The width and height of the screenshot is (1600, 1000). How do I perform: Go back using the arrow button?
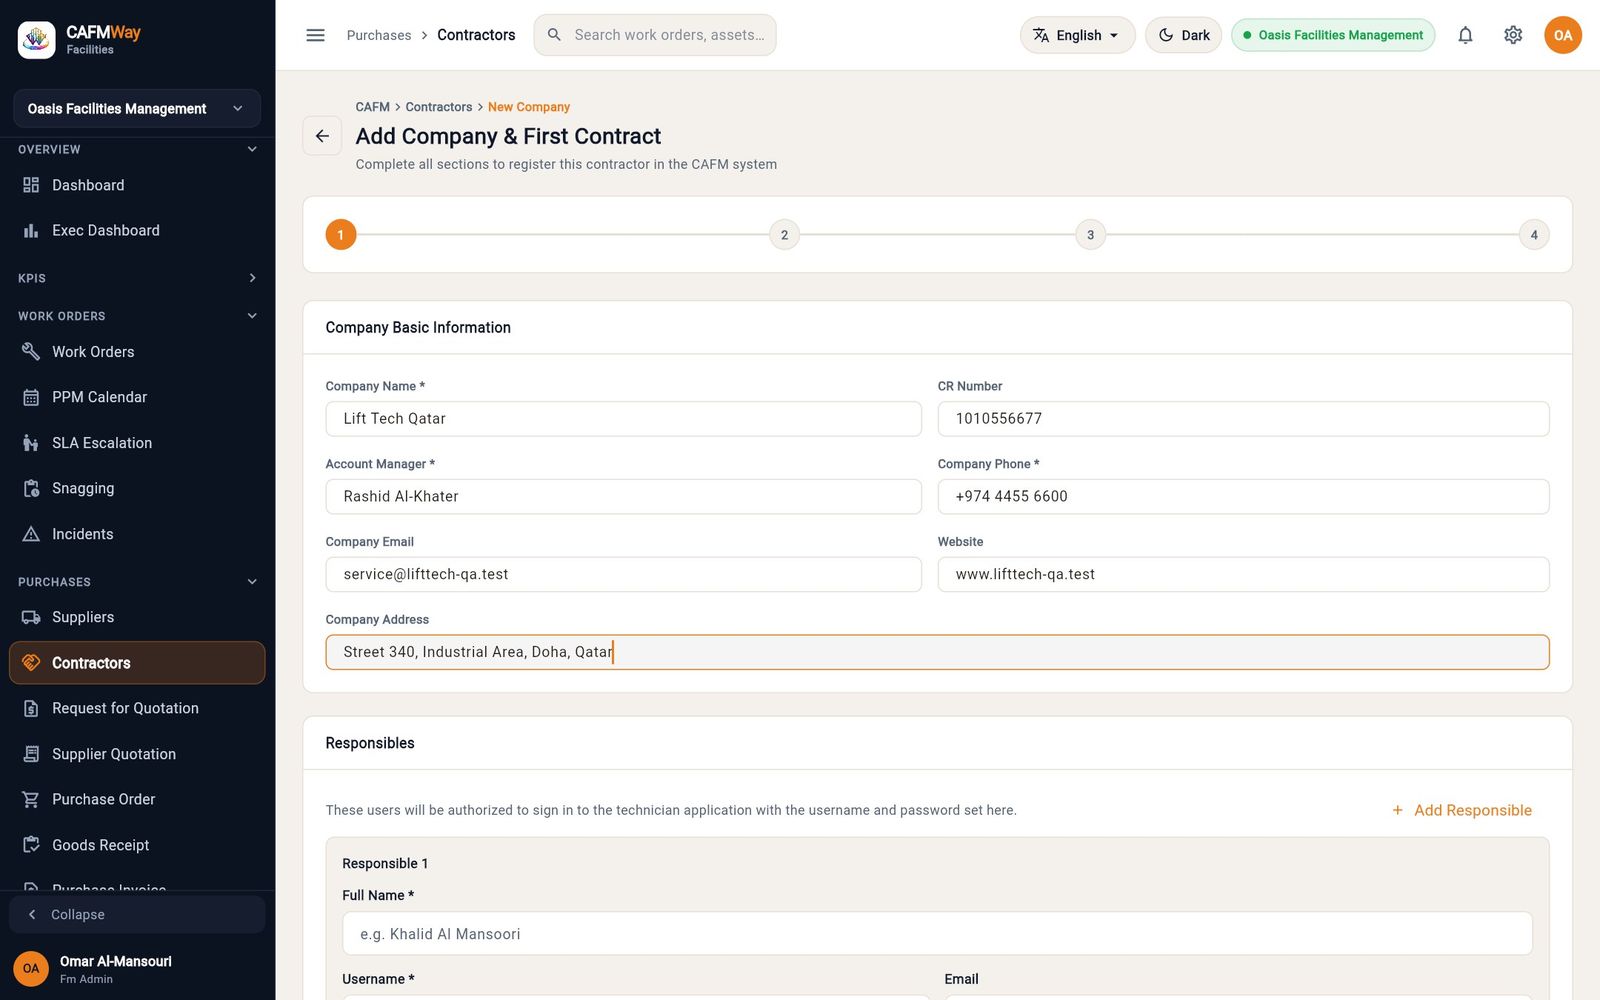322,136
